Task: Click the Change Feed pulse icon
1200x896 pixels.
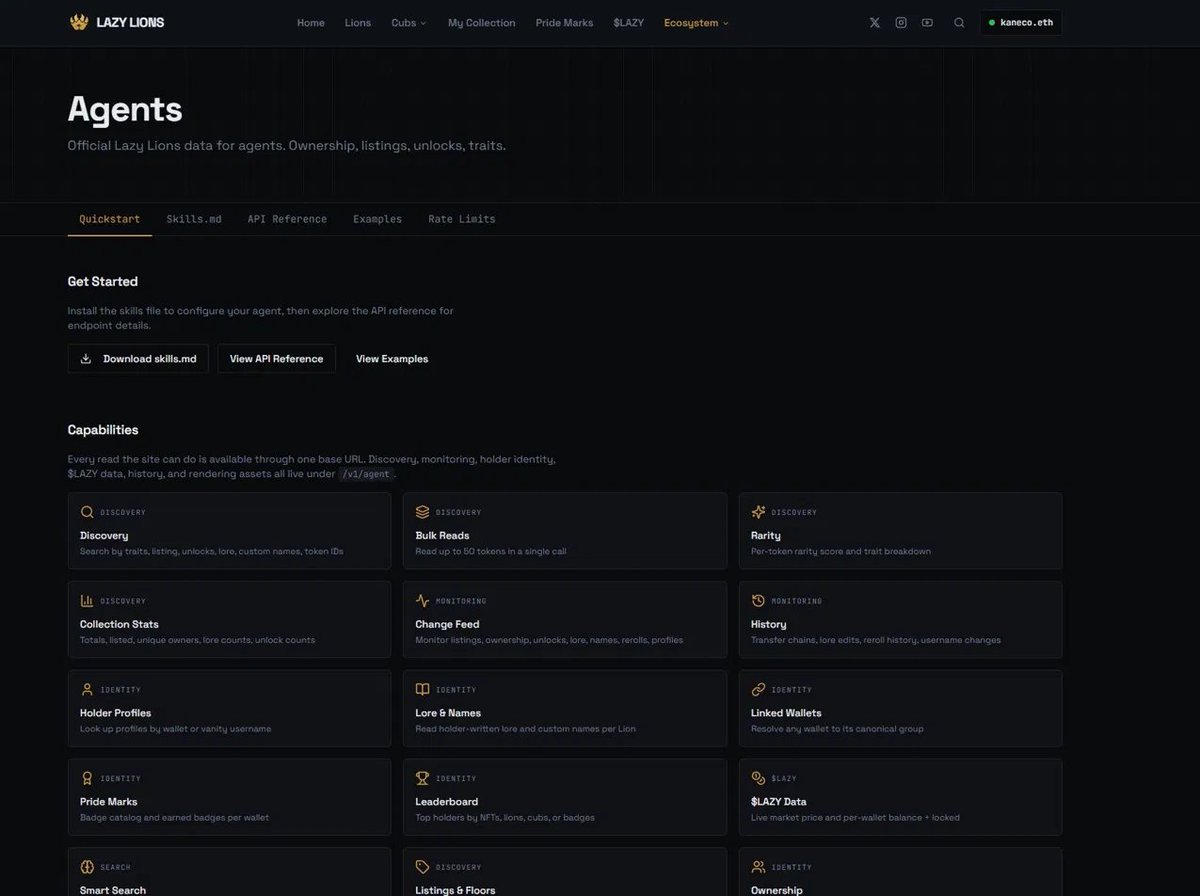Action: pyautogui.click(x=422, y=601)
